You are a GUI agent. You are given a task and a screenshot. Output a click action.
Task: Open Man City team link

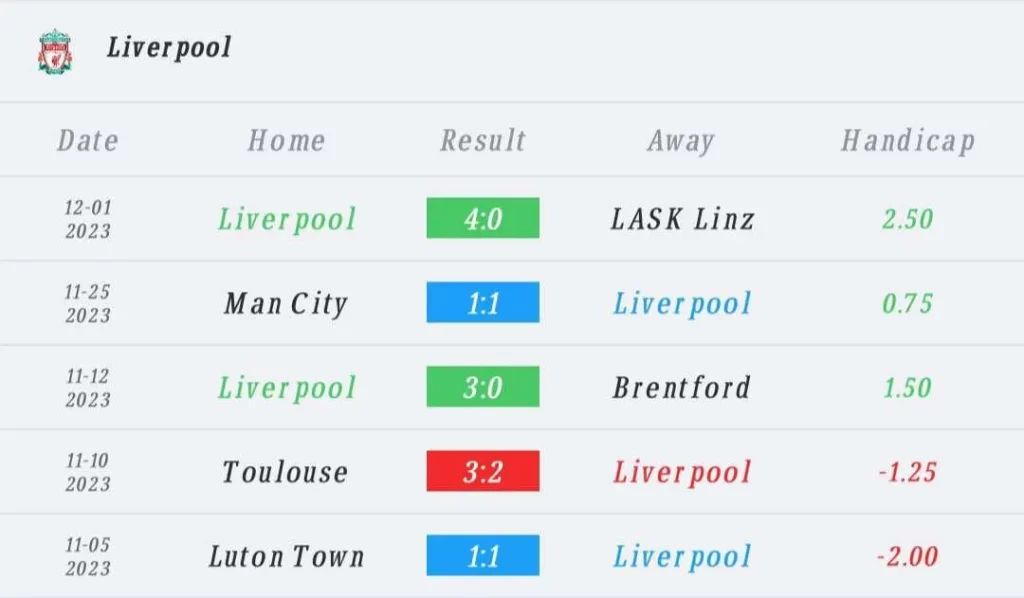tap(285, 304)
